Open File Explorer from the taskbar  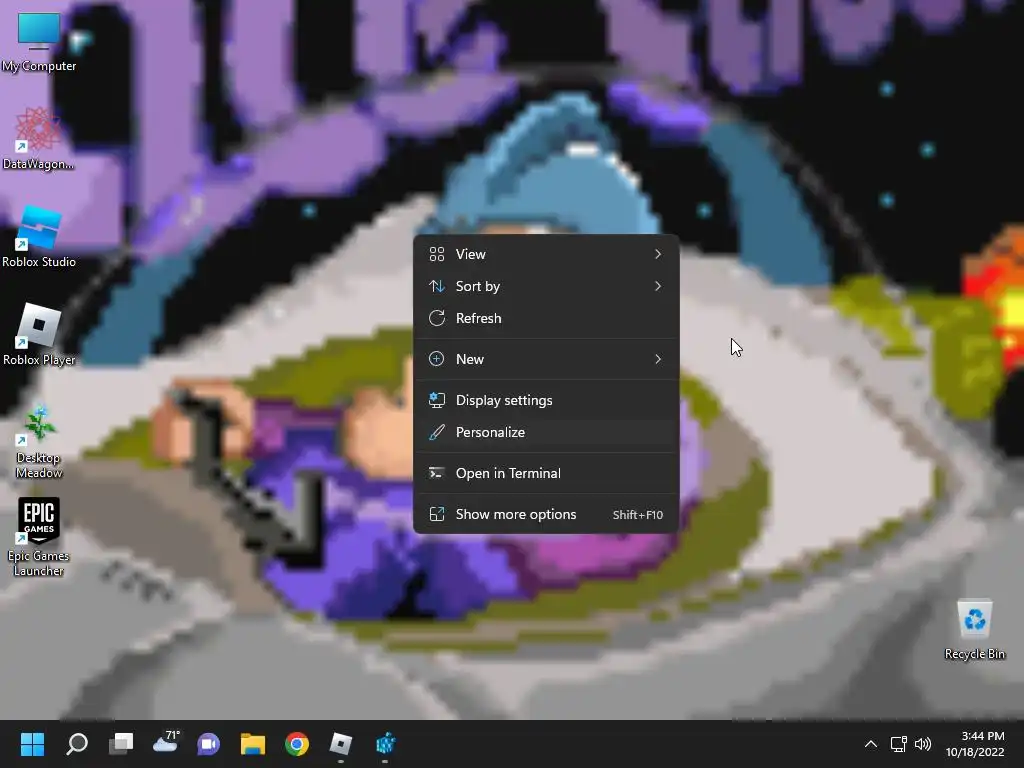coord(253,744)
